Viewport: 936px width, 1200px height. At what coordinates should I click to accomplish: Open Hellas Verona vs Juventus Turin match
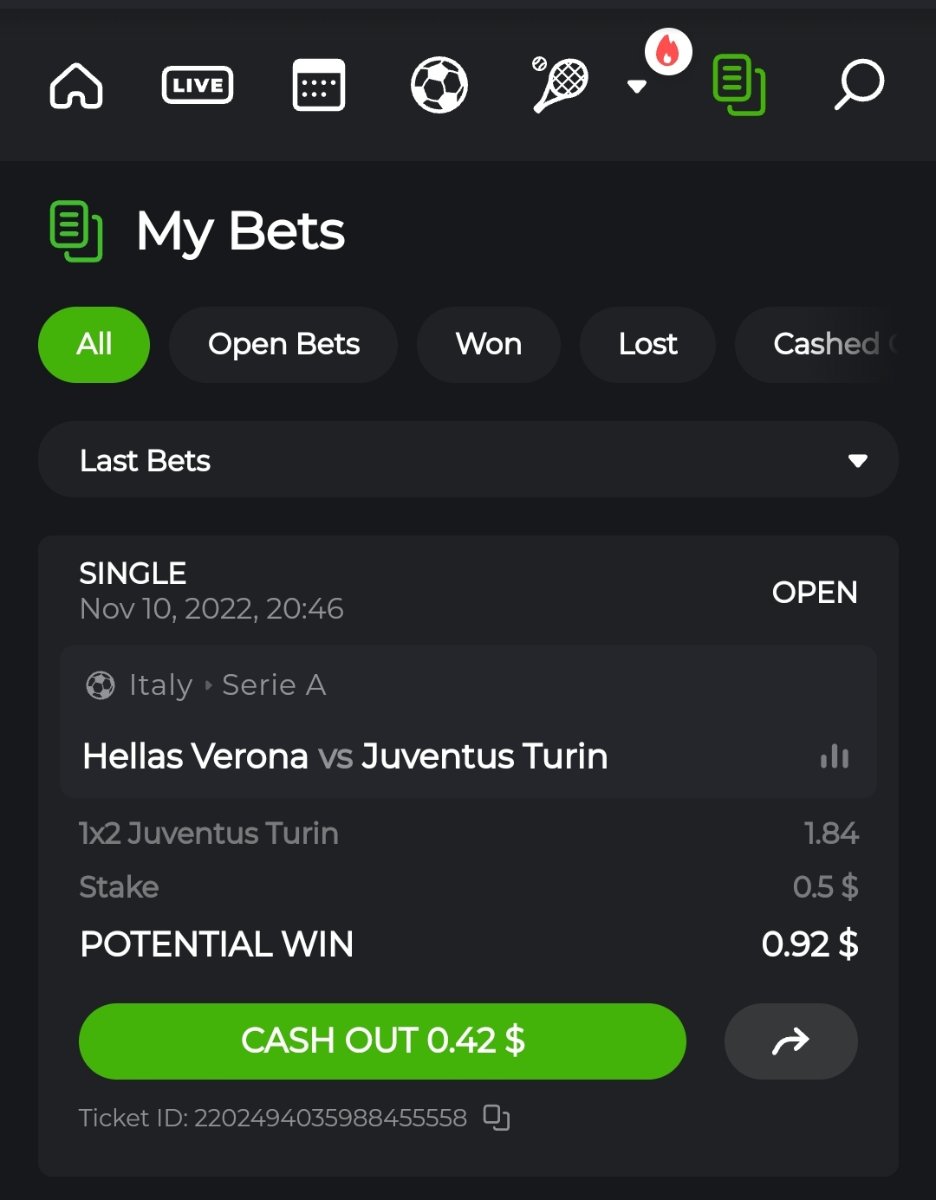tap(345, 756)
